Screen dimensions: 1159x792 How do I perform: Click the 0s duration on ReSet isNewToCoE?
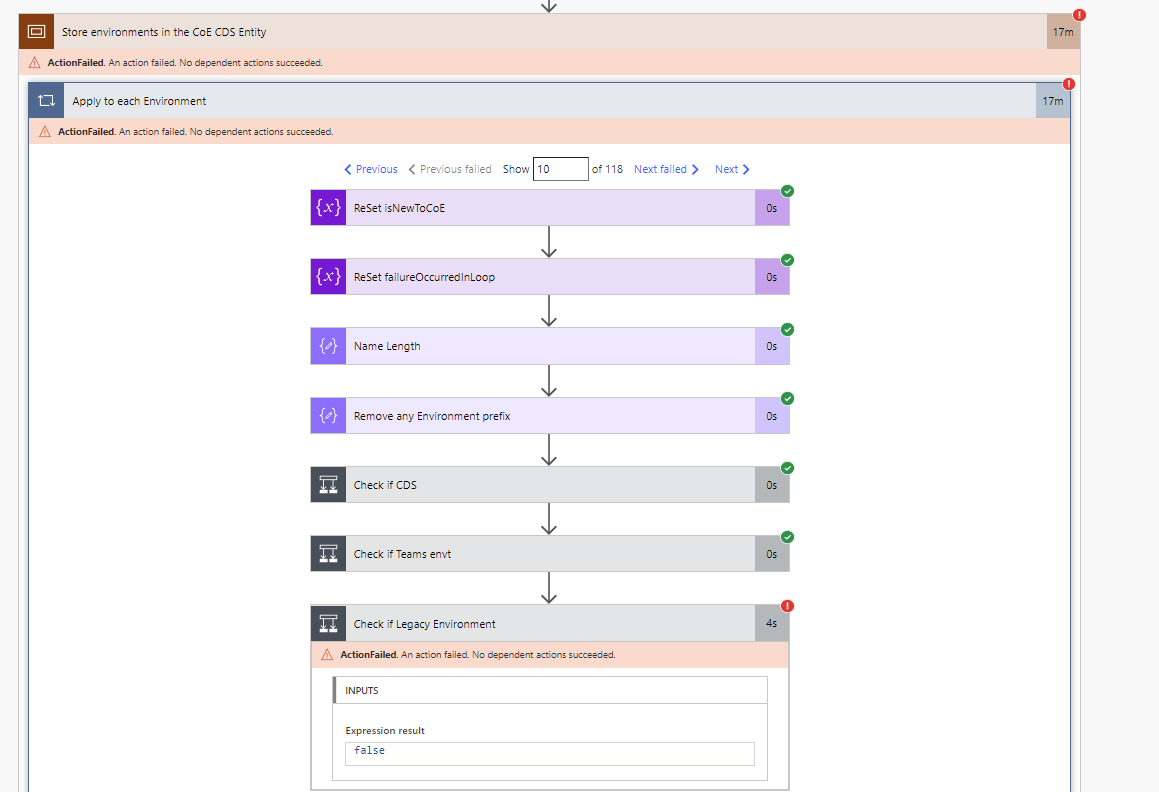tap(772, 208)
